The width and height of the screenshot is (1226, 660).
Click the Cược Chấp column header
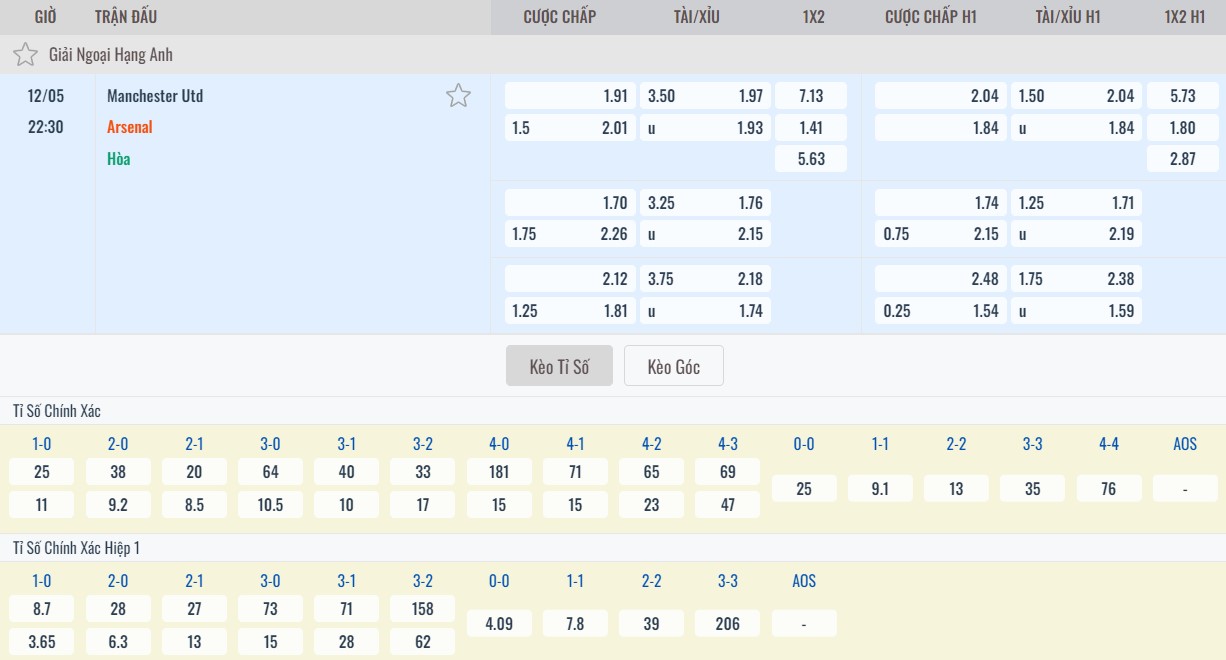click(559, 17)
